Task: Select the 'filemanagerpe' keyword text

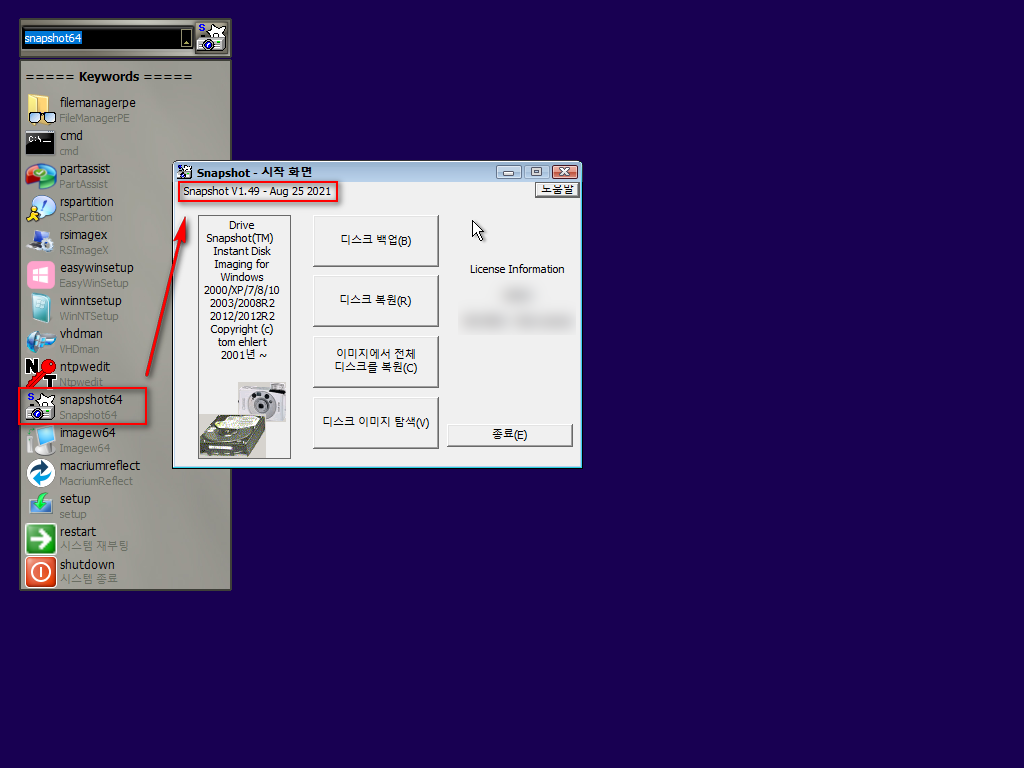Action: pos(98,103)
